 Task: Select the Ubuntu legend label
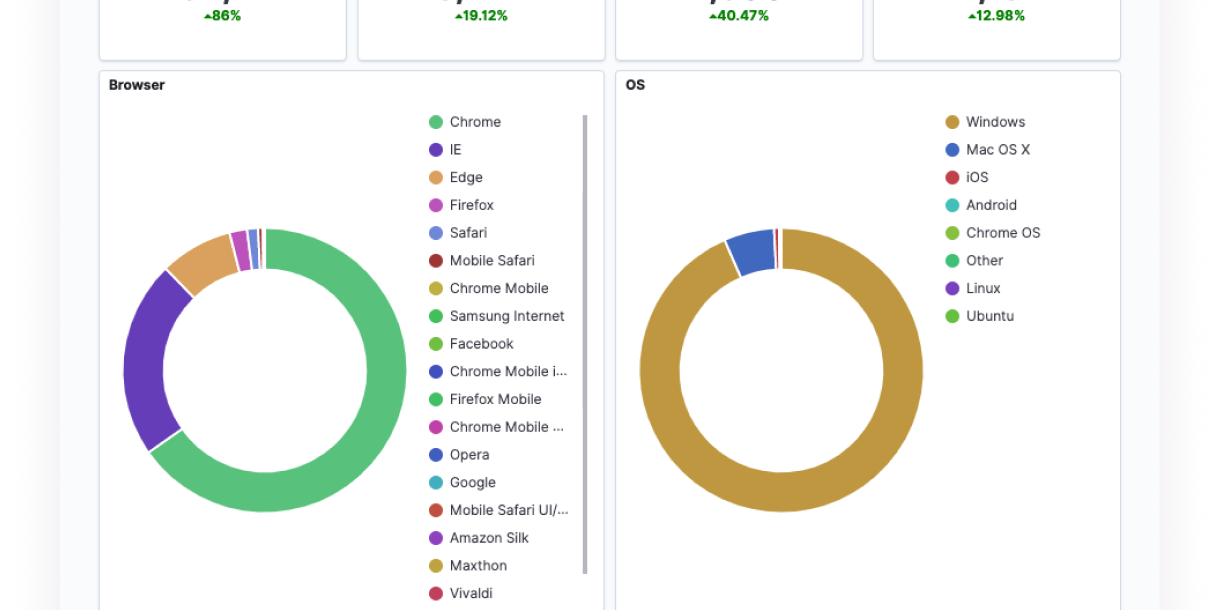click(x=989, y=316)
